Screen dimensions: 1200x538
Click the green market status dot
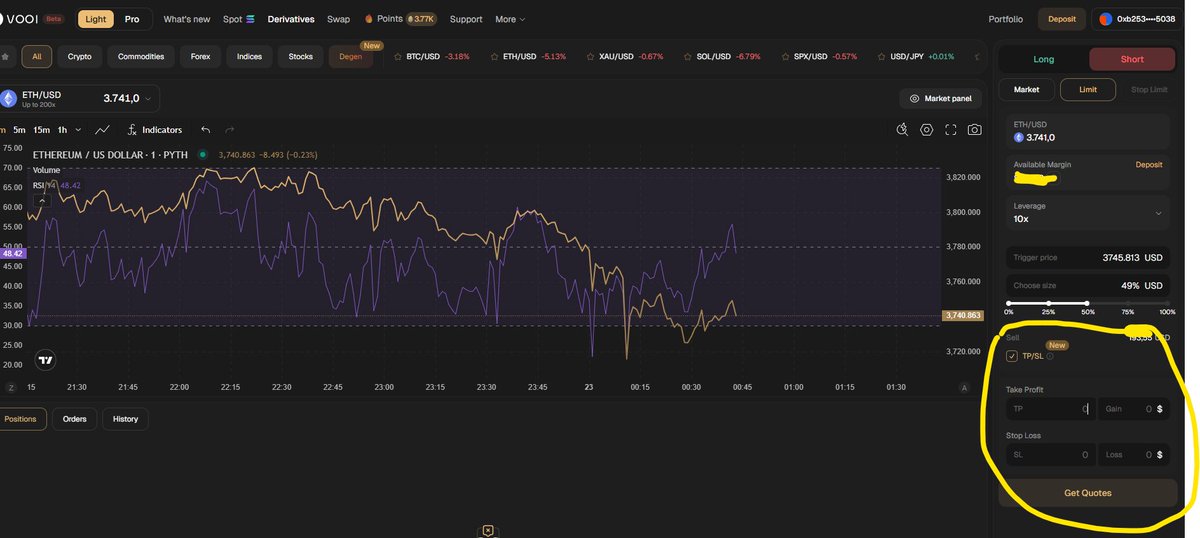(x=202, y=154)
